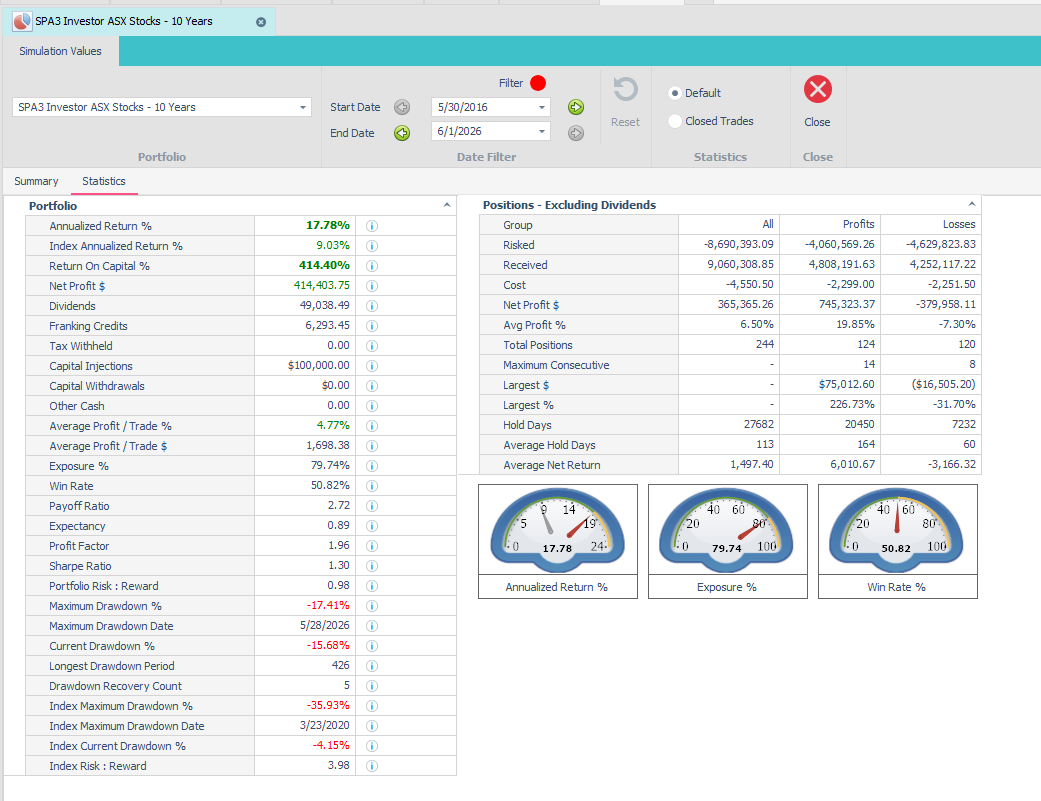This screenshot has height=801, width=1041.
Task: Click the info icon for Index Risk : Reward
Action: pyautogui.click(x=372, y=766)
